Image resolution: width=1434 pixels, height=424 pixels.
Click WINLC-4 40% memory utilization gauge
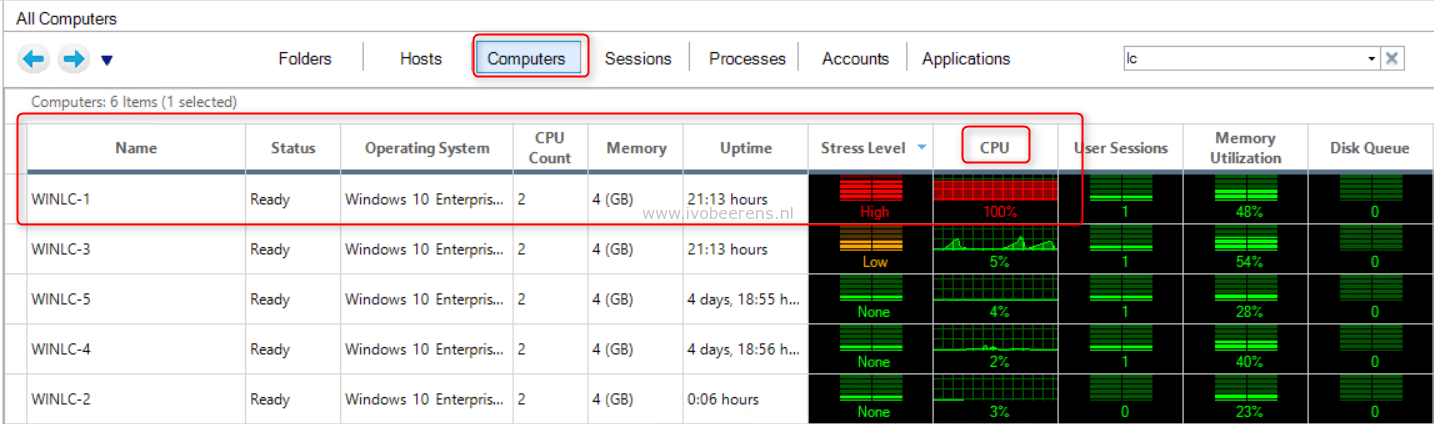(1245, 348)
